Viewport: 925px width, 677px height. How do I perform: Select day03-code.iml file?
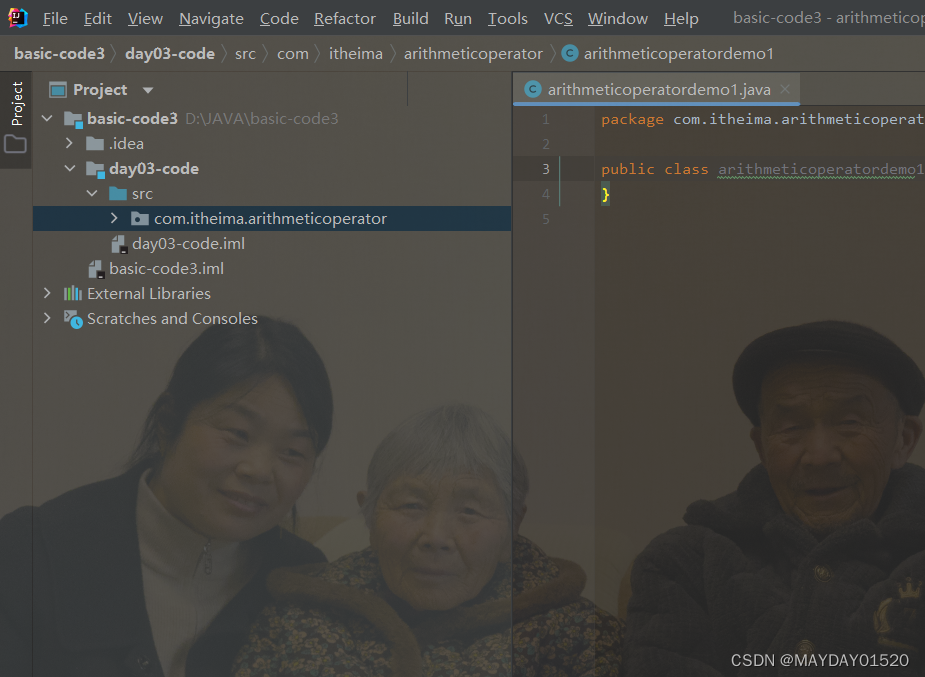pyautogui.click(x=188, y=244)
